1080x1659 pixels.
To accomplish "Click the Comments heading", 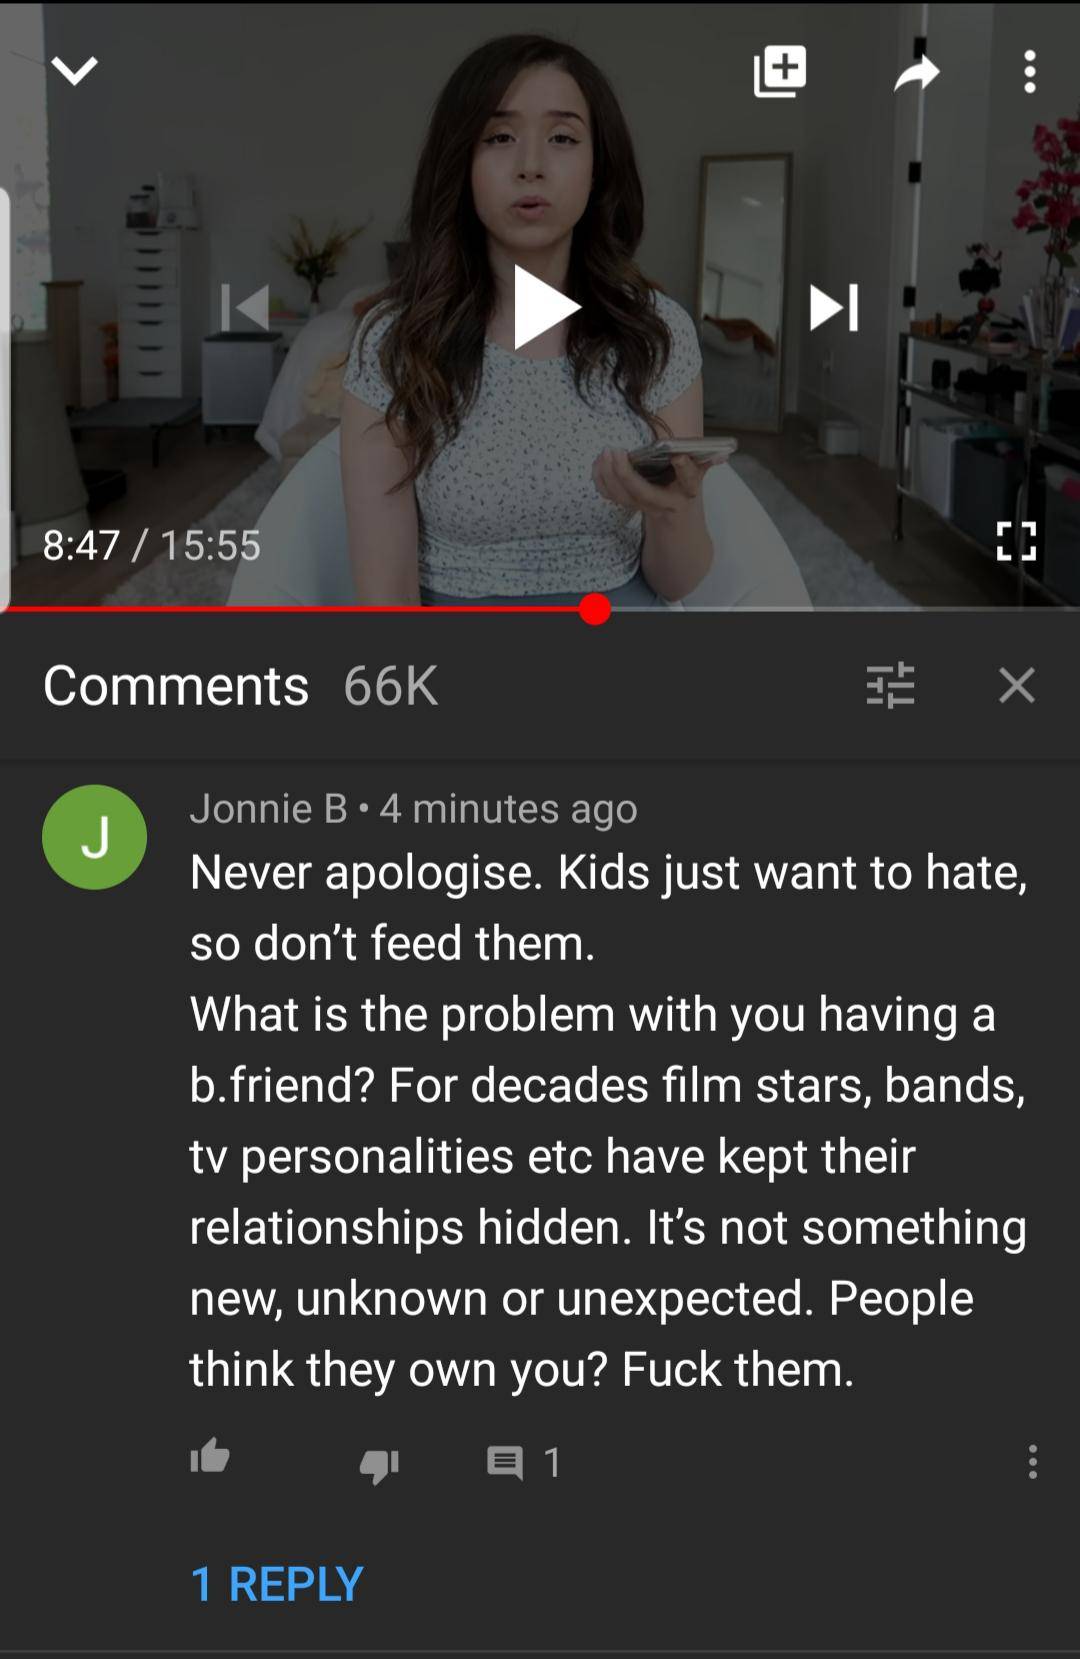I will [x=176, y=686].
